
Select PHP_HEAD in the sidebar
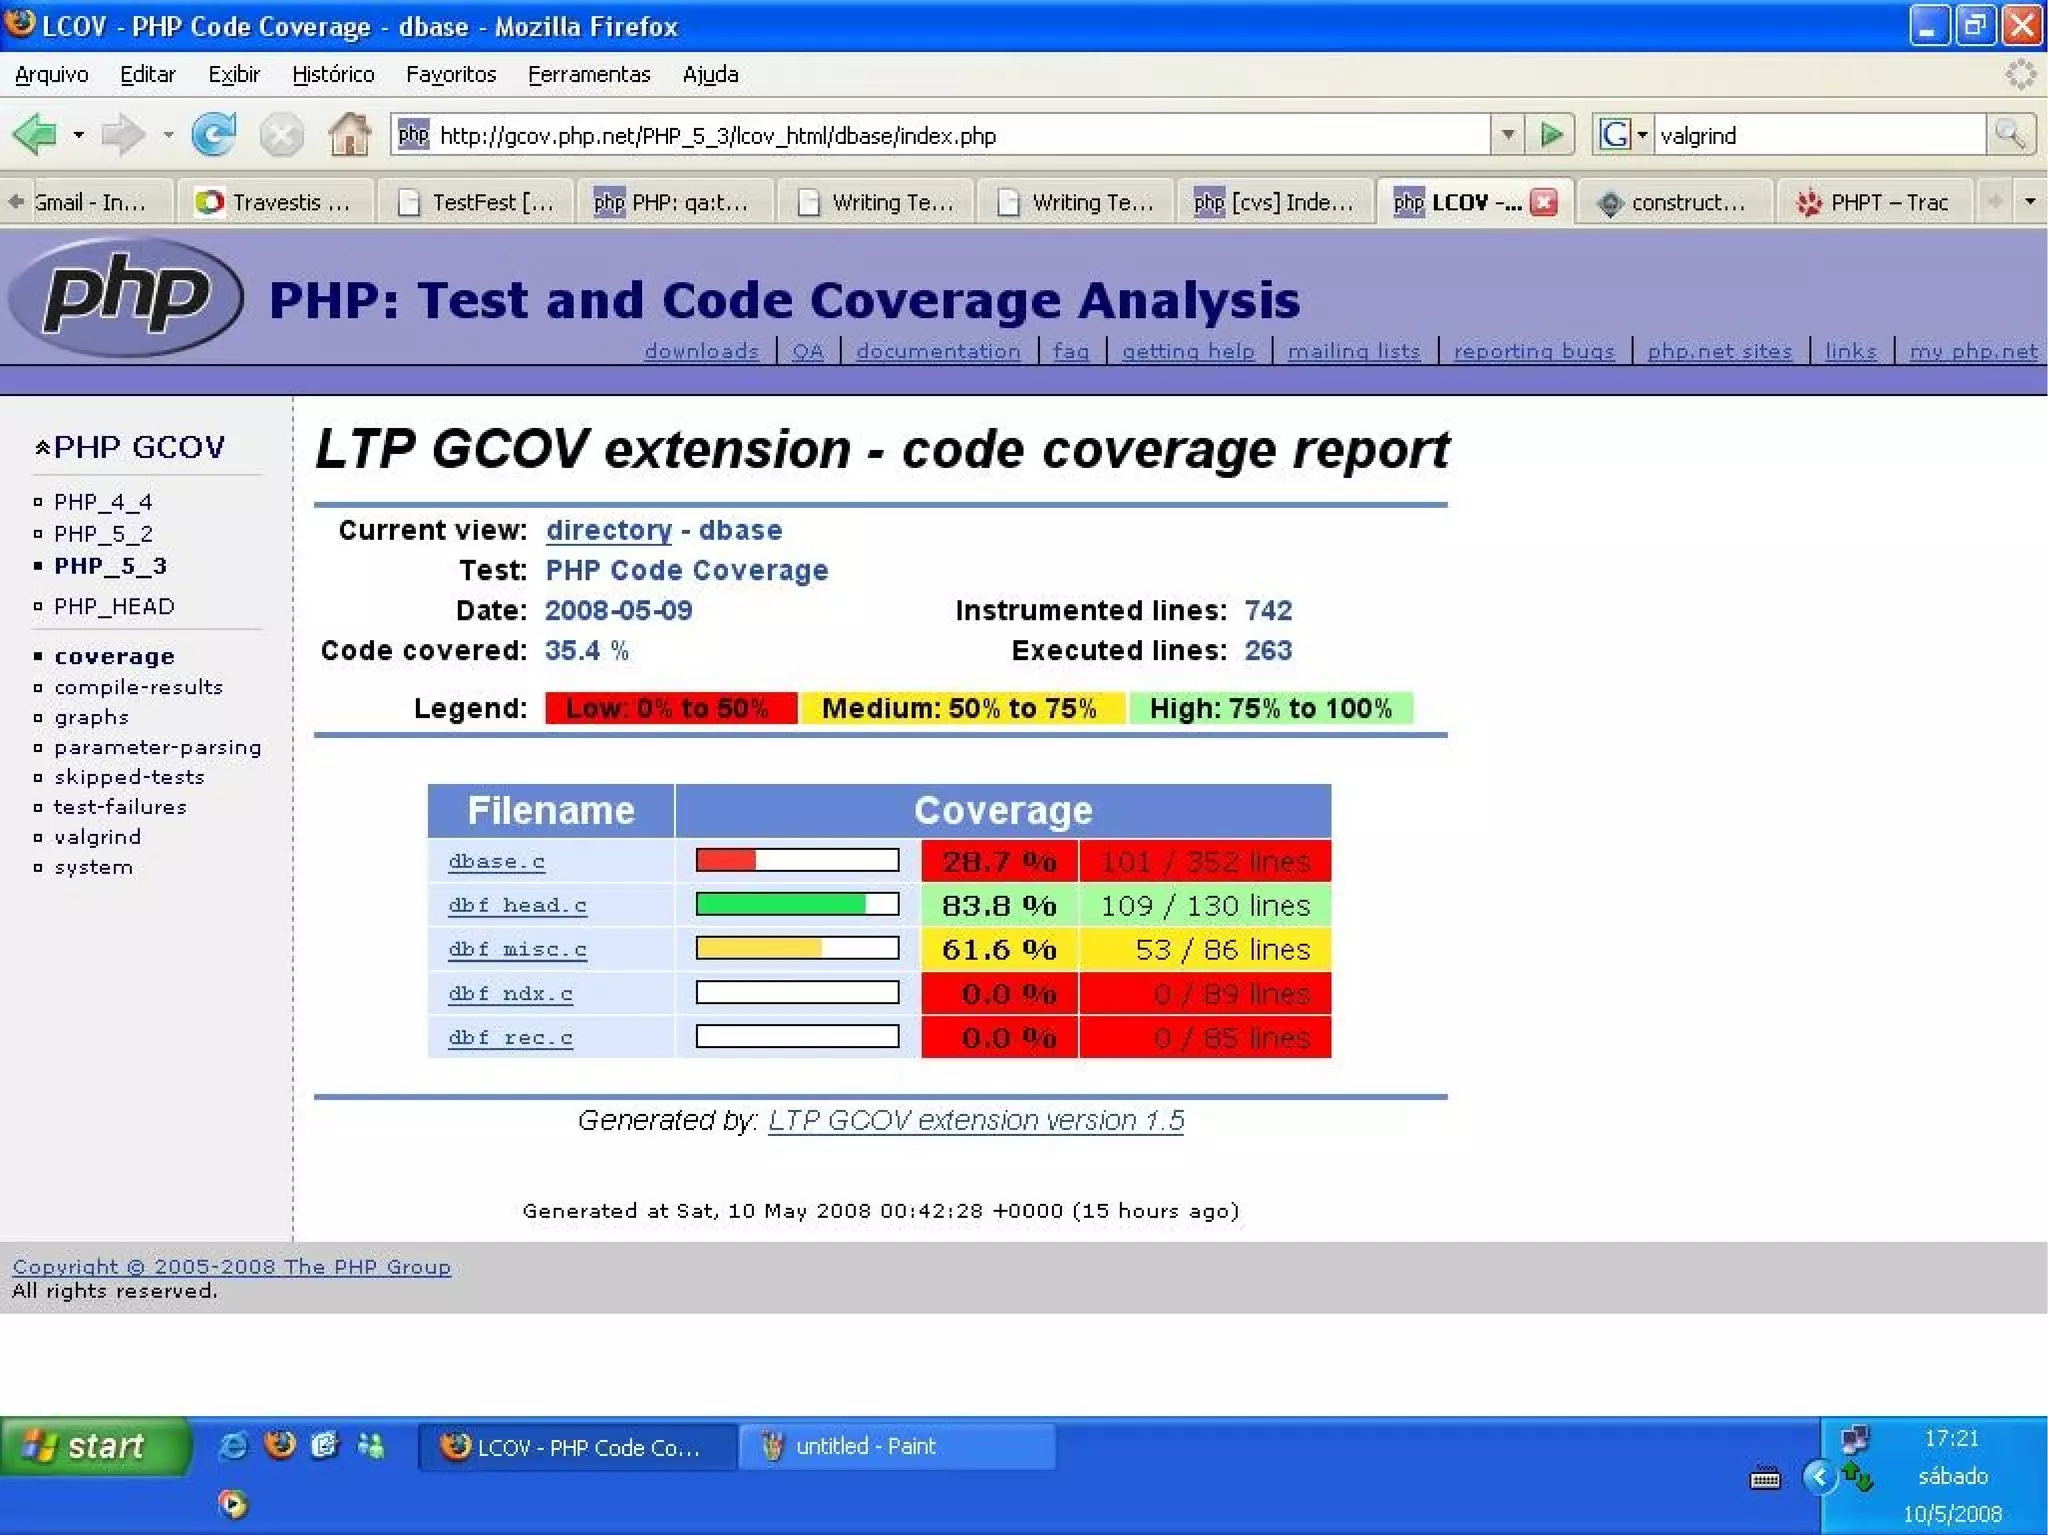click(114, 606)
